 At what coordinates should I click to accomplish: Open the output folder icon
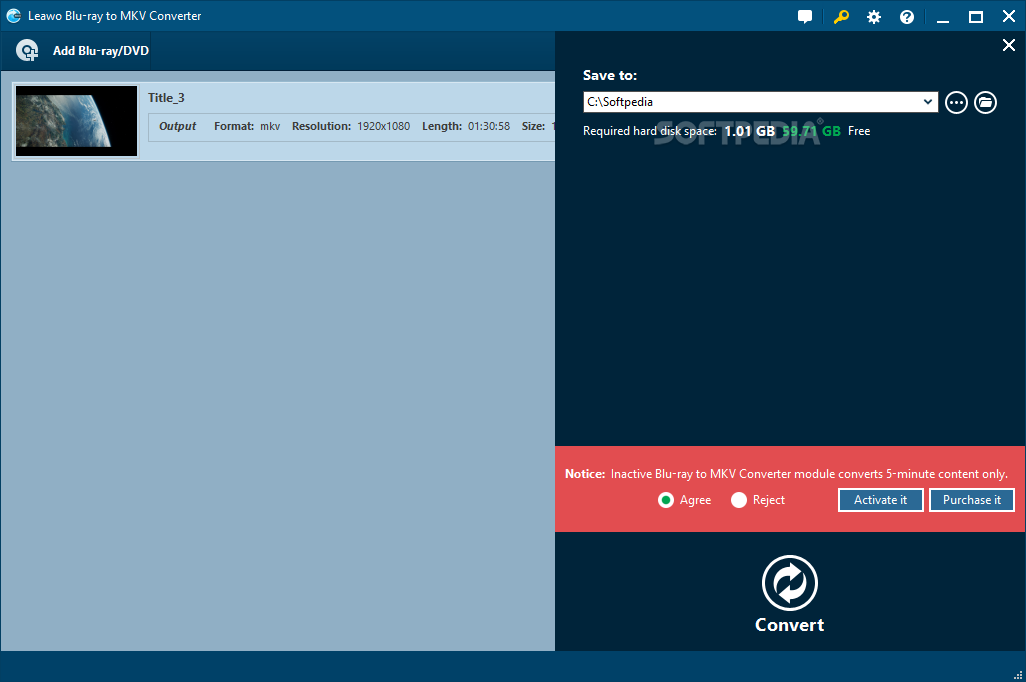coord(985,102)
